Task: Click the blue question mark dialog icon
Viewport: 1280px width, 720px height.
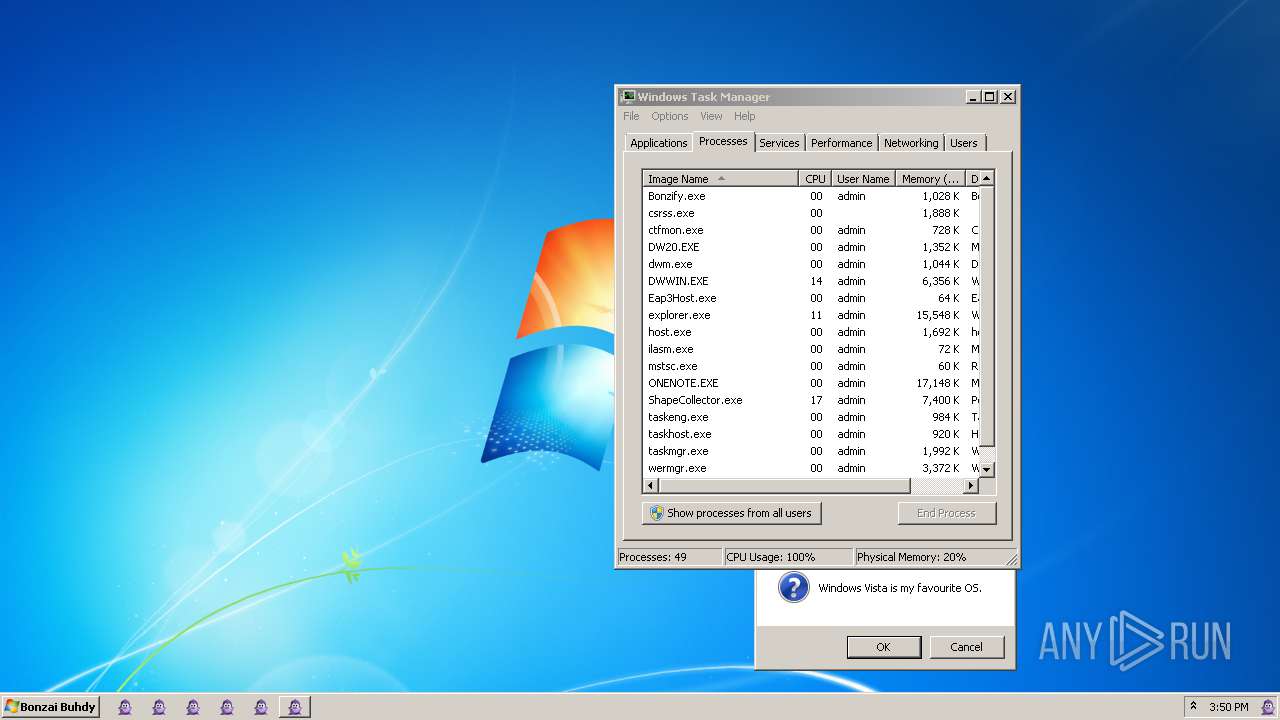Action: (793, 587)
